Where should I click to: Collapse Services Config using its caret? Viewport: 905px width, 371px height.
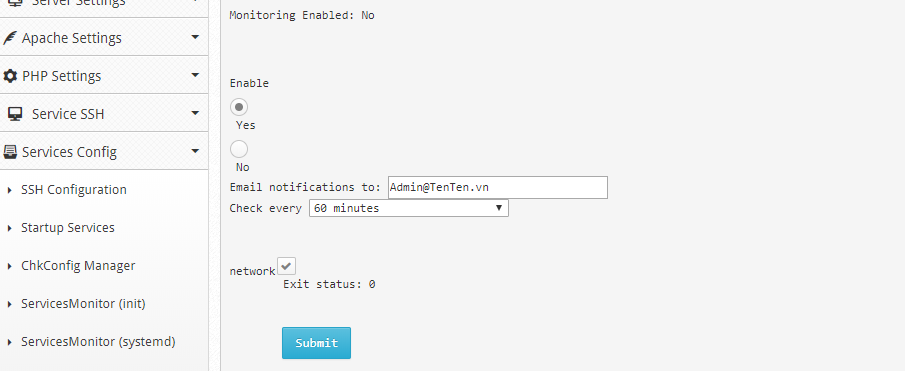pyautogui.click(x=195, y=152)
